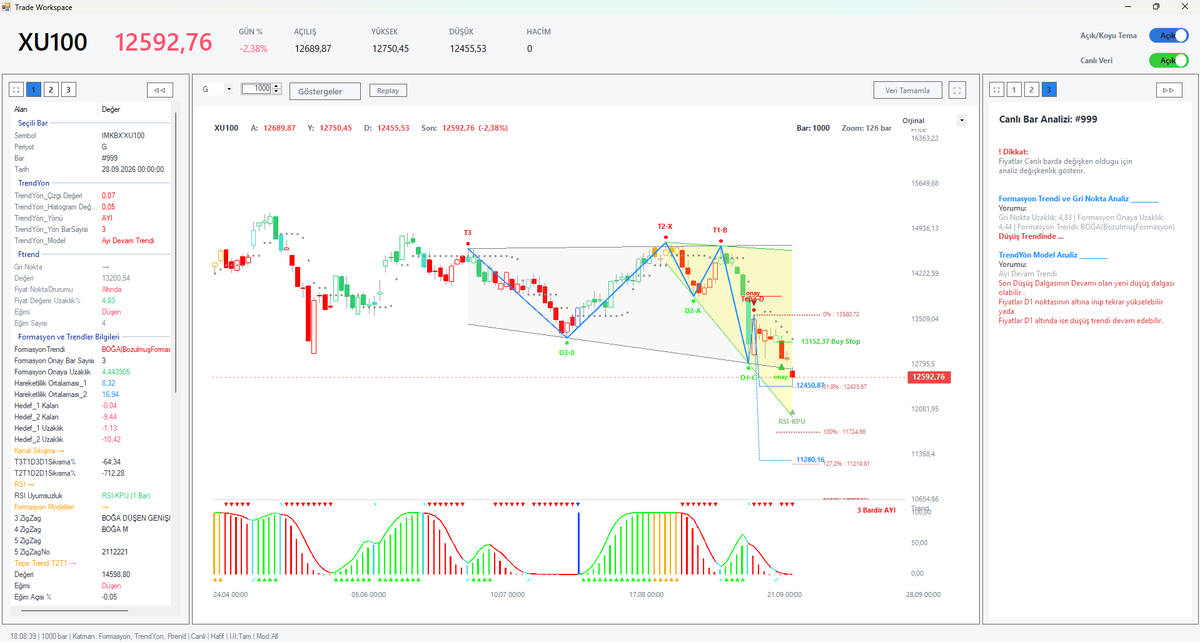
Task: Switch to tab 1 in right panel
Action: [x=1014, y=90]
